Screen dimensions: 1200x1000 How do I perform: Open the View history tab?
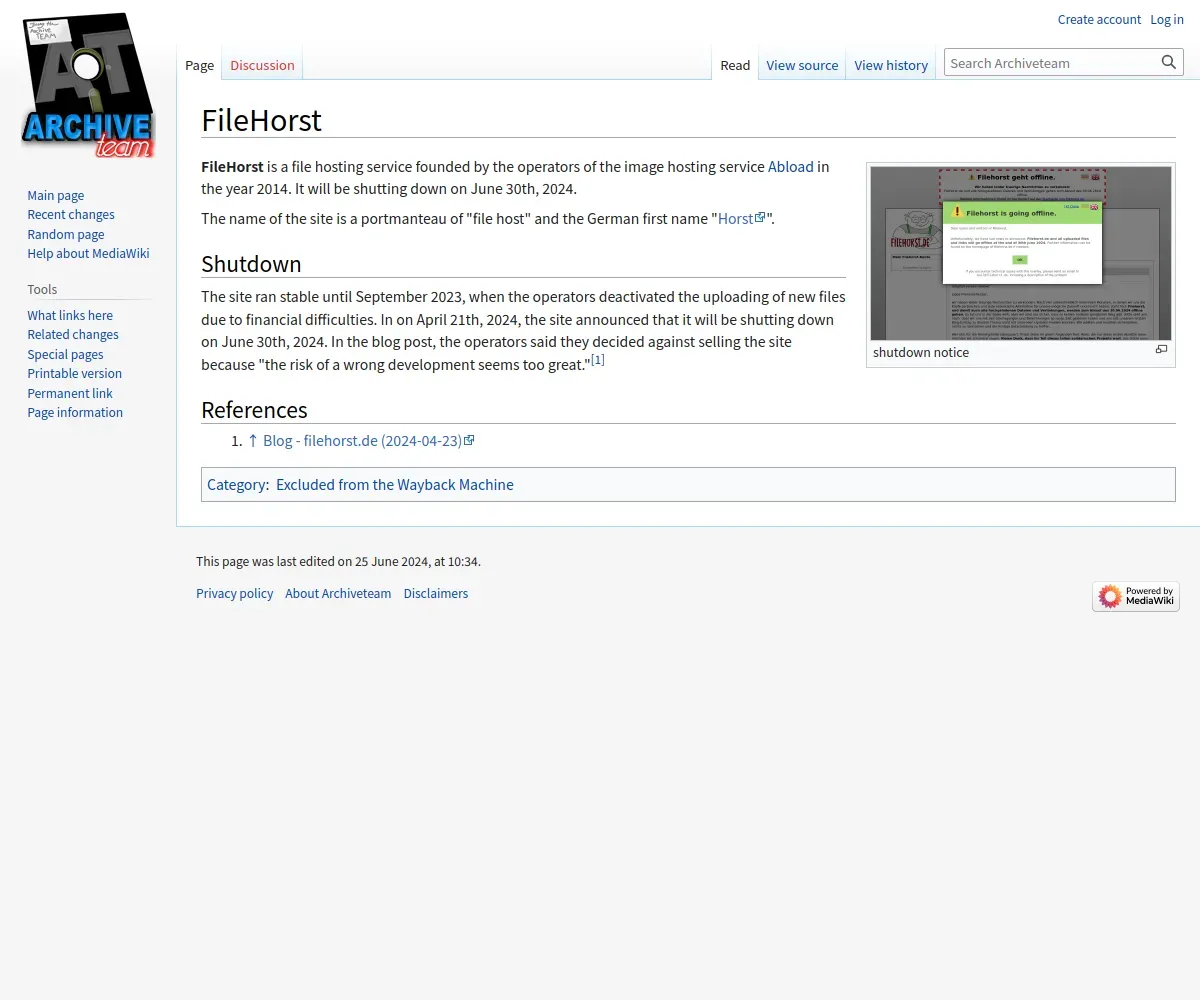coord(891,65)
